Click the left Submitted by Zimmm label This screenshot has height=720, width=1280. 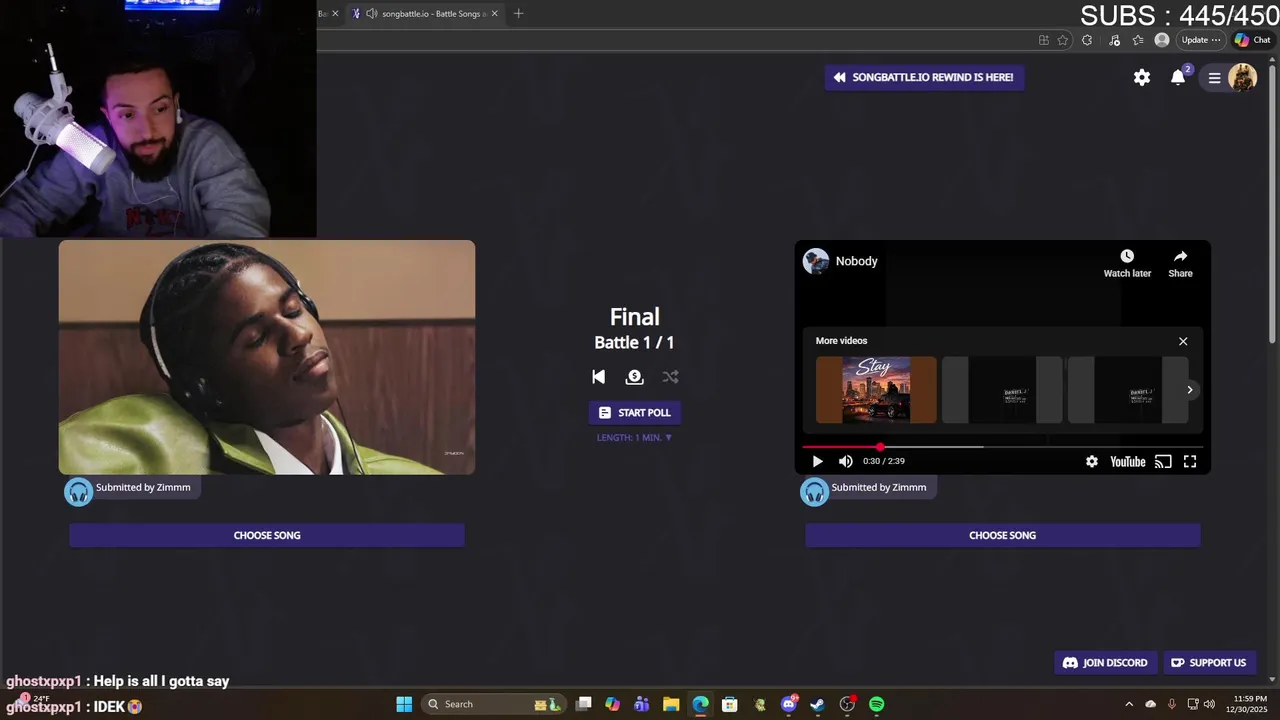pyautogui.click(x=143, y=488)
